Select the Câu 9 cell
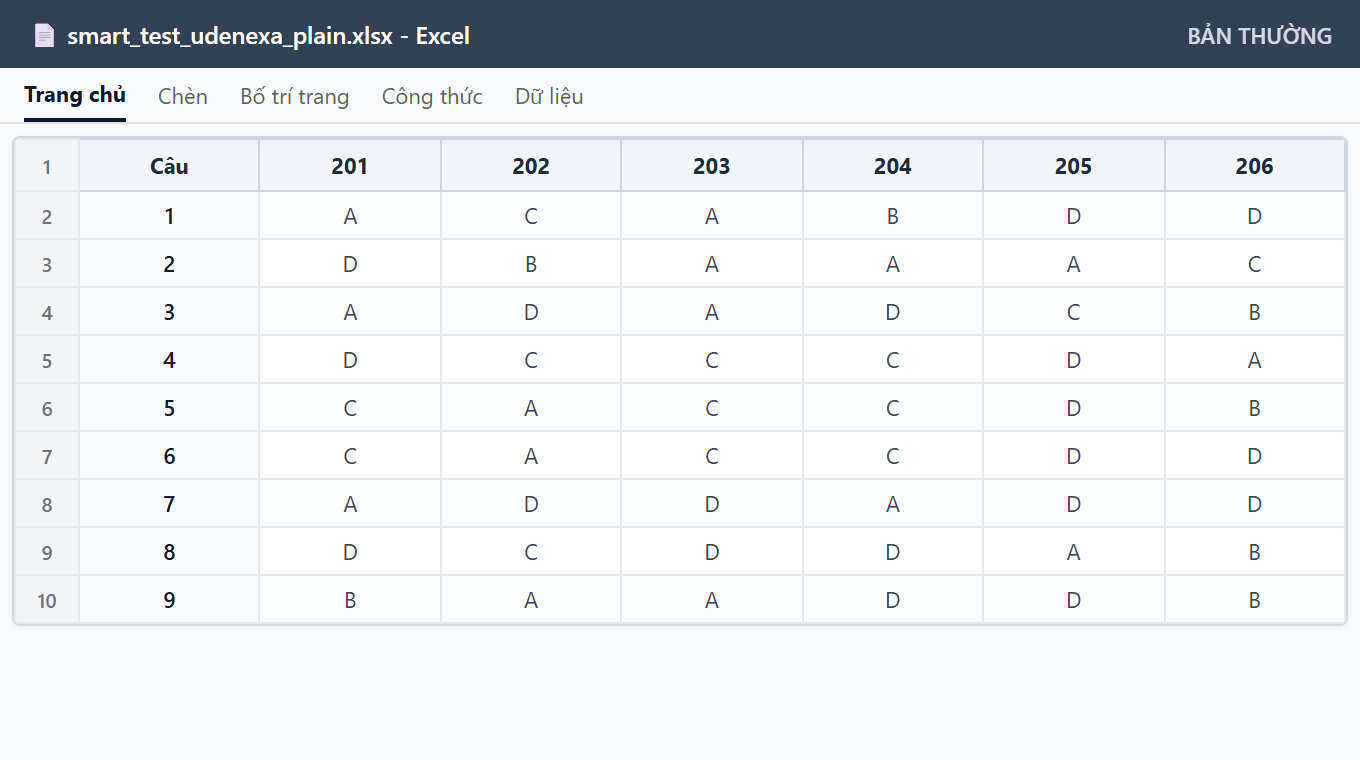 [x=169, y=600]
